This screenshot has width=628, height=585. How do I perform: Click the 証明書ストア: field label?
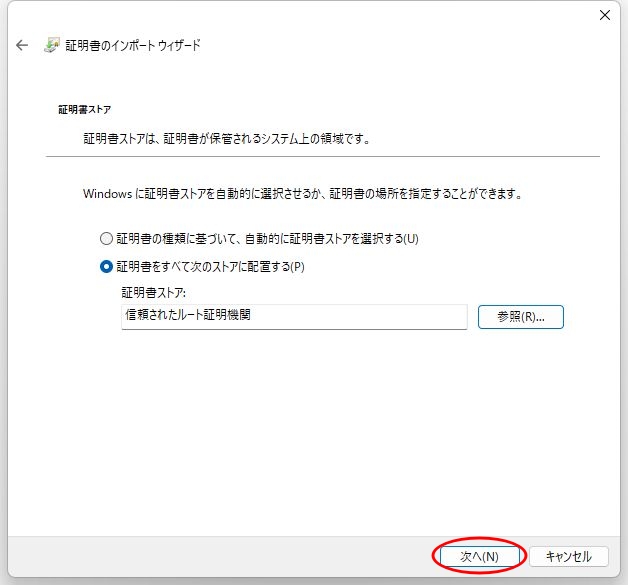pos(153,293)
